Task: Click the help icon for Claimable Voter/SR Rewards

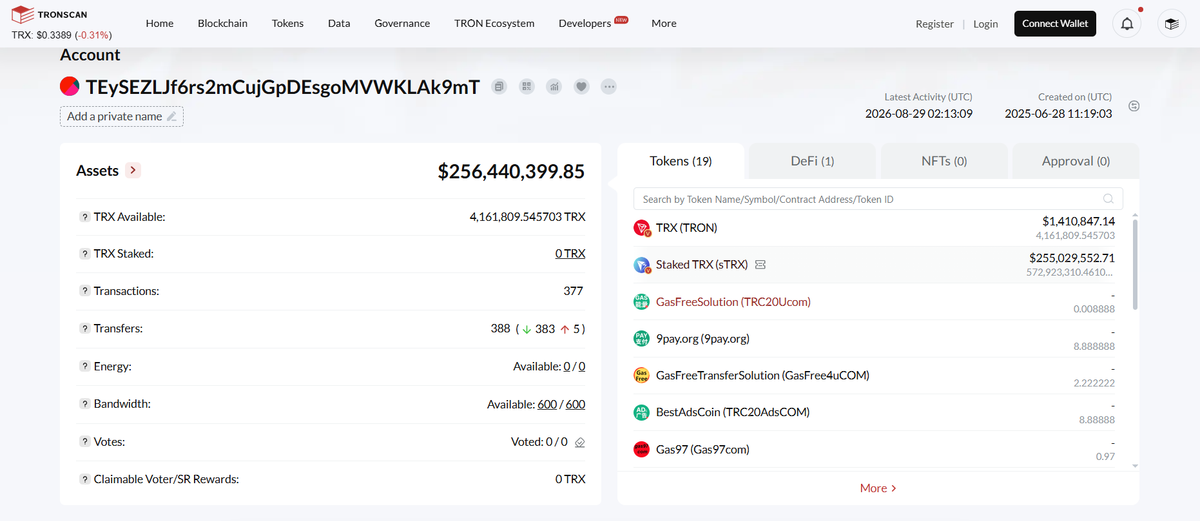Action: click(x=84, y=479)
